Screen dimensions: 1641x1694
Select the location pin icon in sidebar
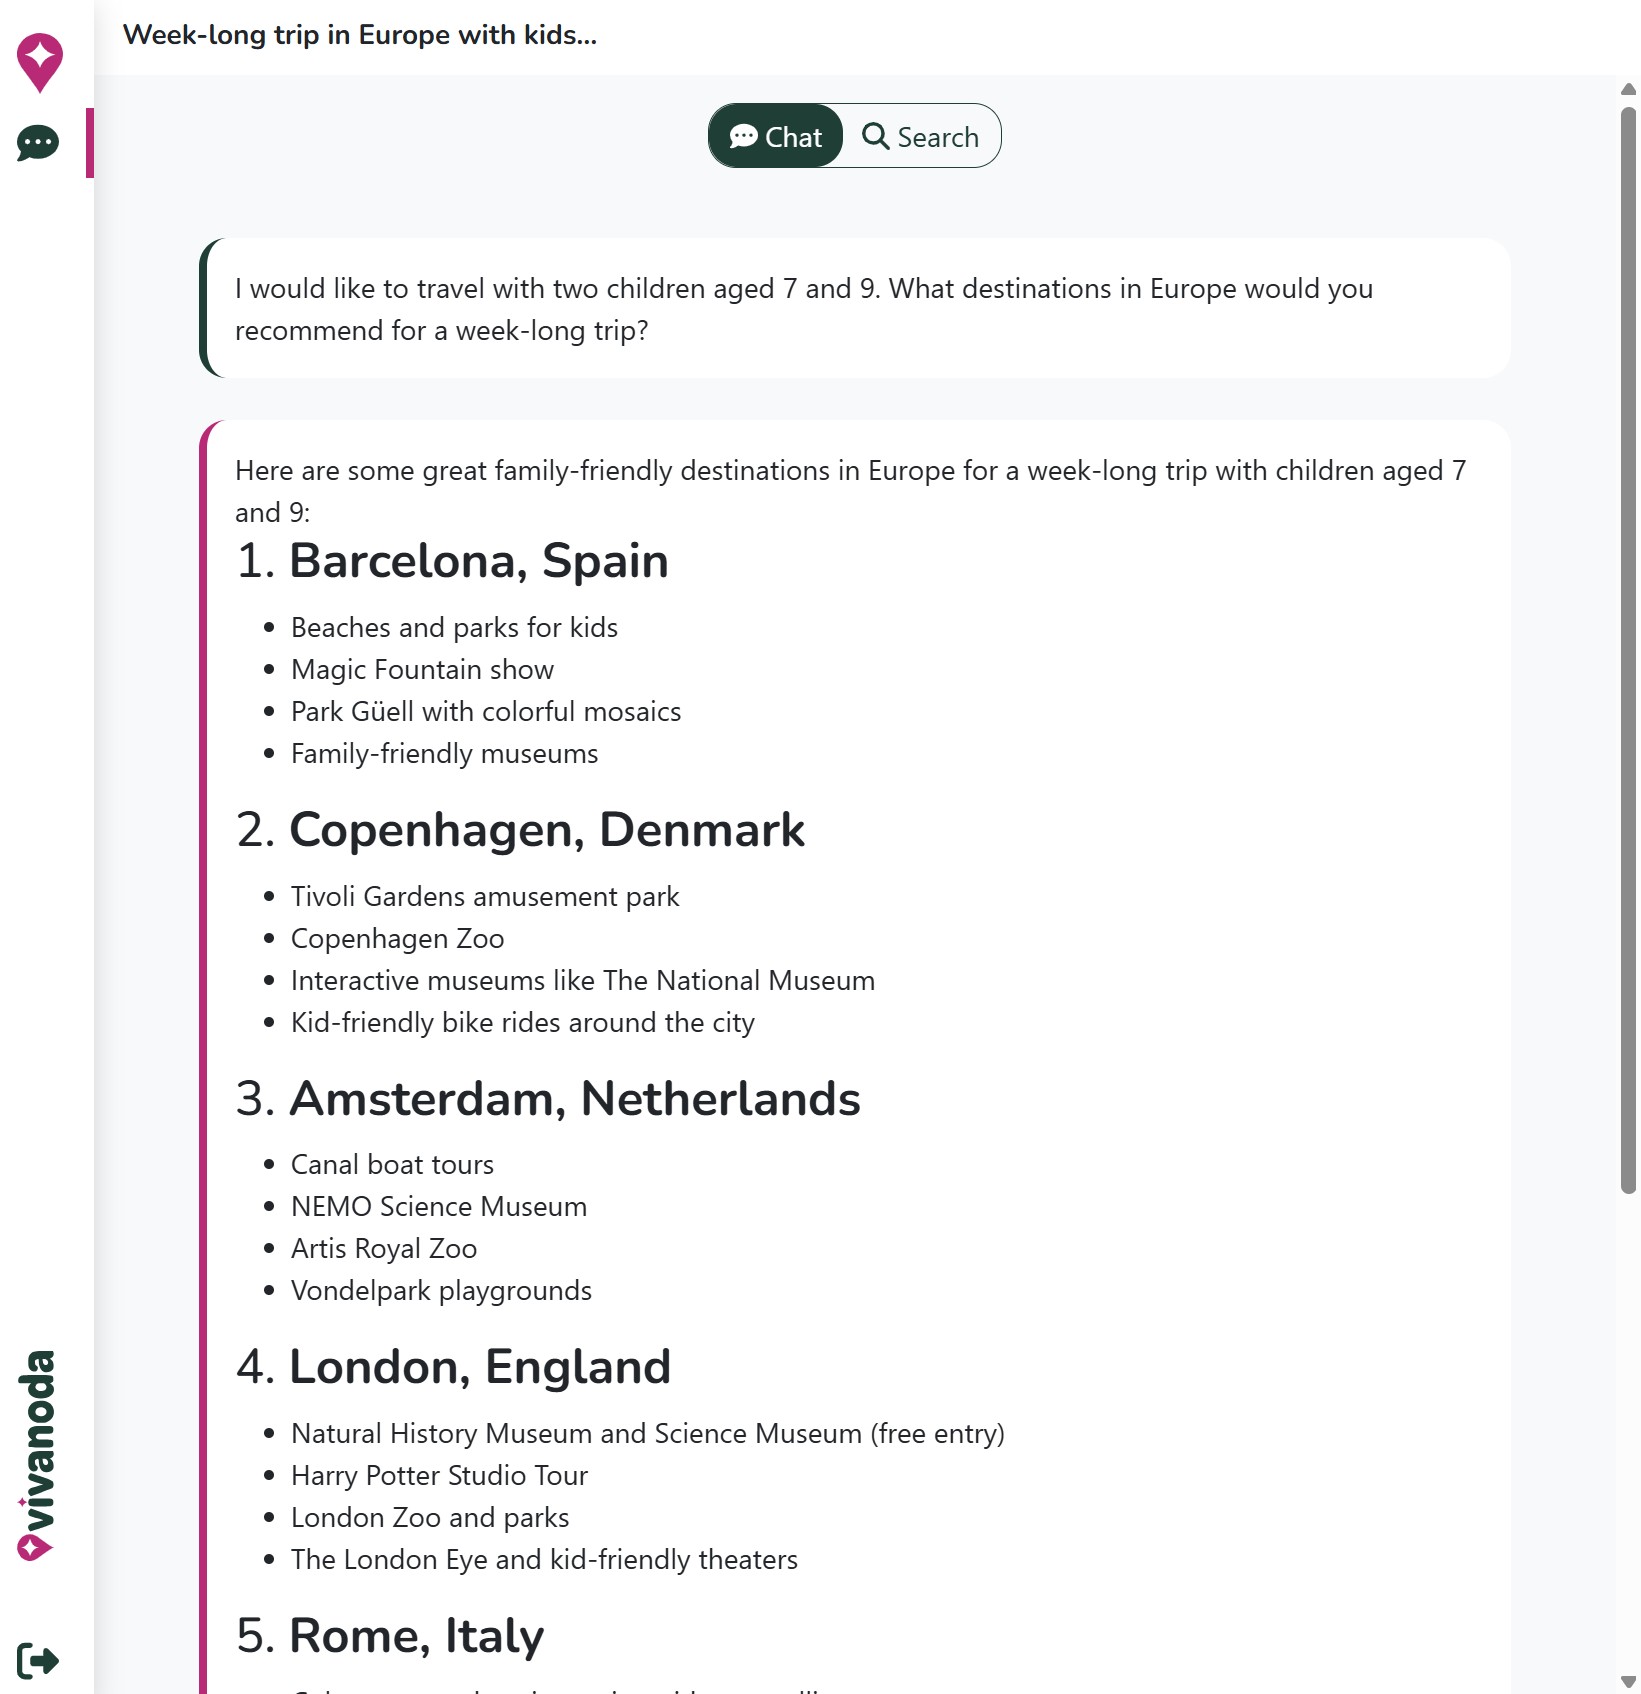click(x=38, y=60)
